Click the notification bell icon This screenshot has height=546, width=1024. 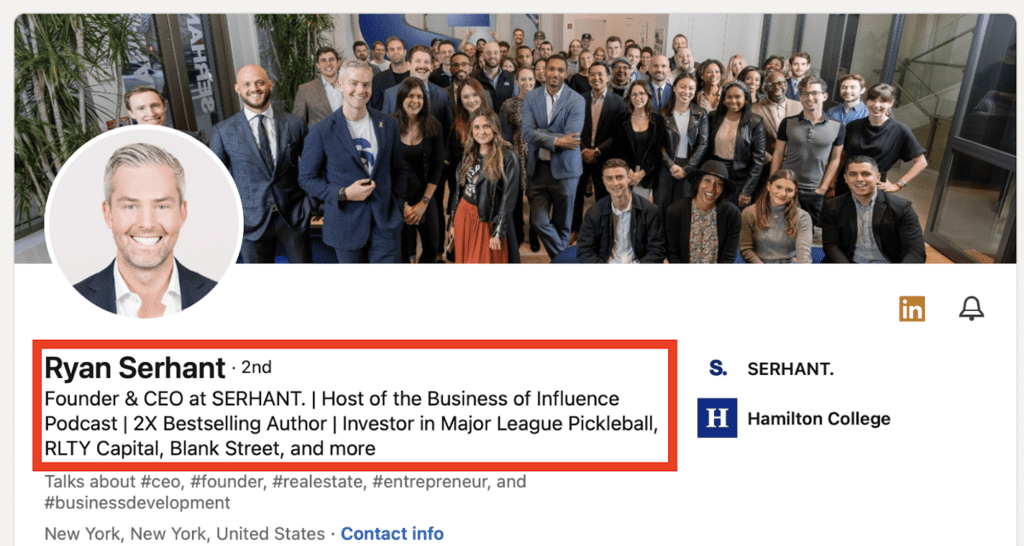click(x=971, y=310)
